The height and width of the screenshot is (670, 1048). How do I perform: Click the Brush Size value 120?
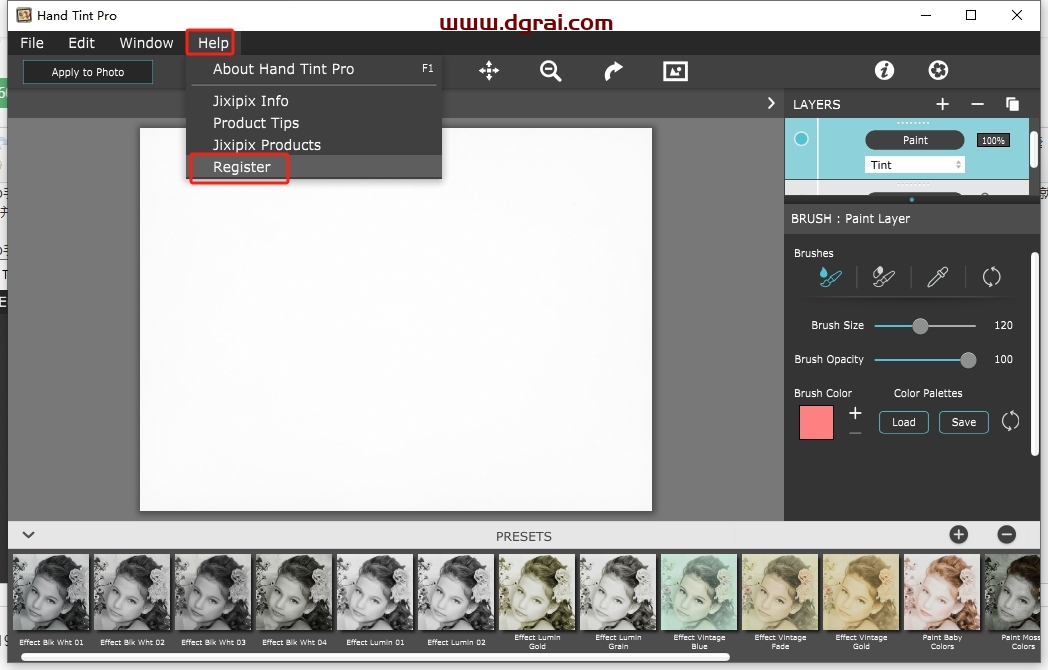pyautogui.click(x=1003, y=325)
